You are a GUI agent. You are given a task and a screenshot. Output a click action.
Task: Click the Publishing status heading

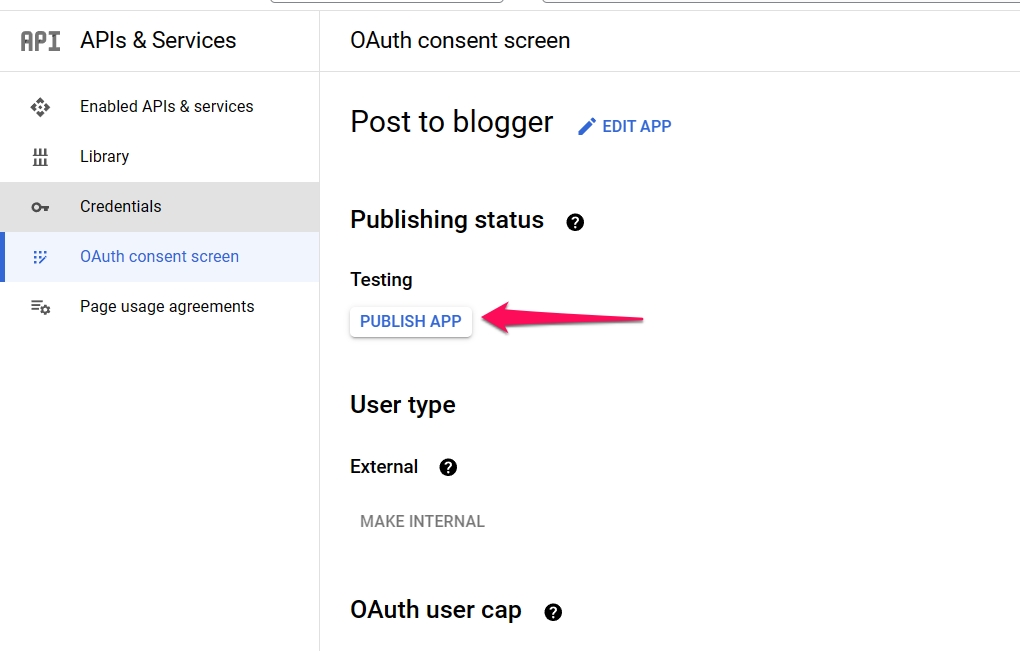point(447,220)
